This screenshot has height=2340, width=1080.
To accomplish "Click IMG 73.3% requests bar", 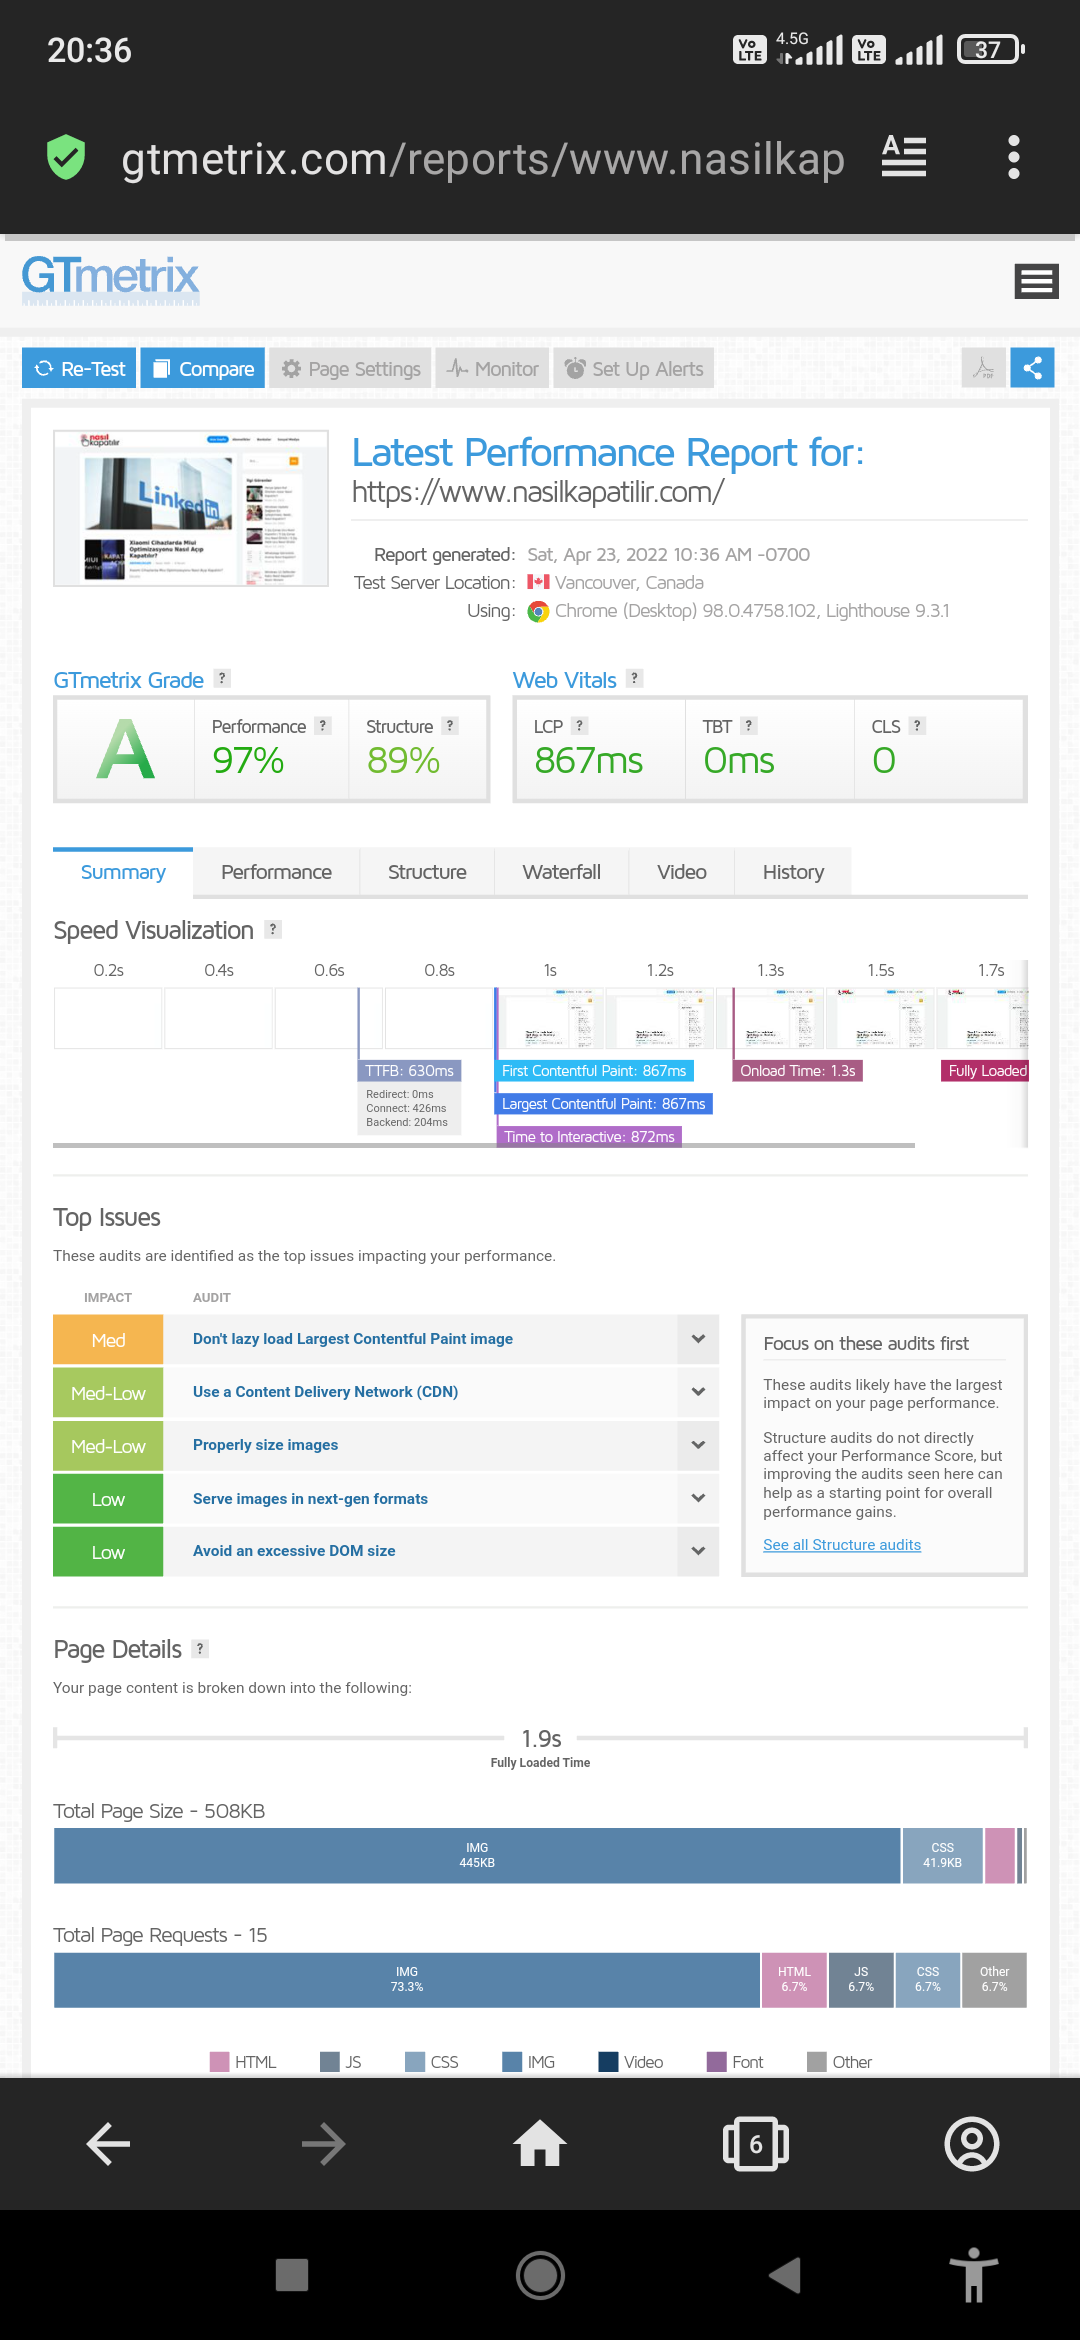I will click(407, 1980).
